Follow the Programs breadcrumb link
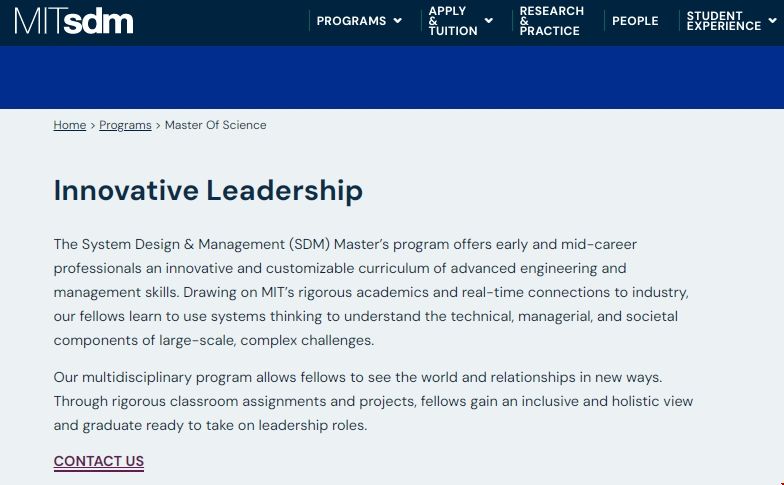 [125, 125]
